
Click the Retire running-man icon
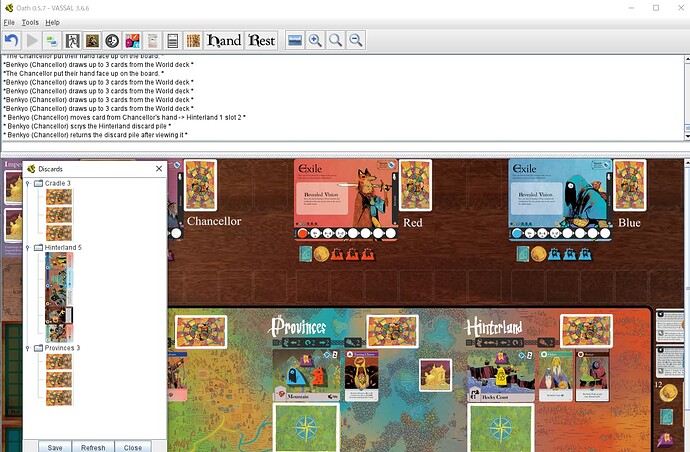coord(72,41)
